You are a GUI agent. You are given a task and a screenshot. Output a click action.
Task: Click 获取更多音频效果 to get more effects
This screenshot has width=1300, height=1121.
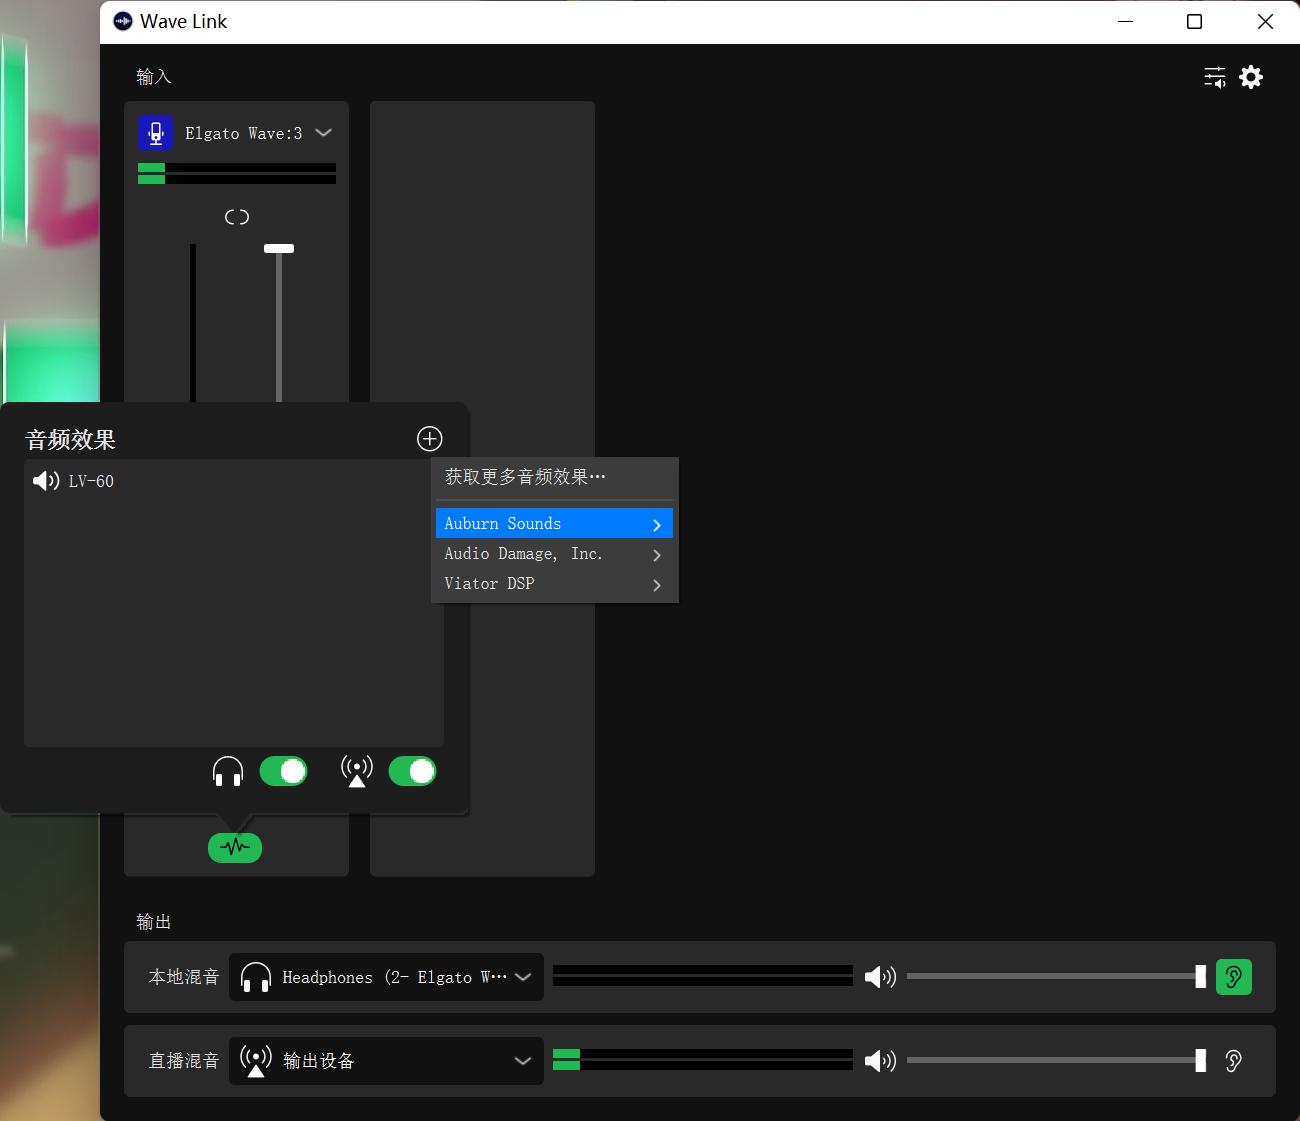coord(525,477)
